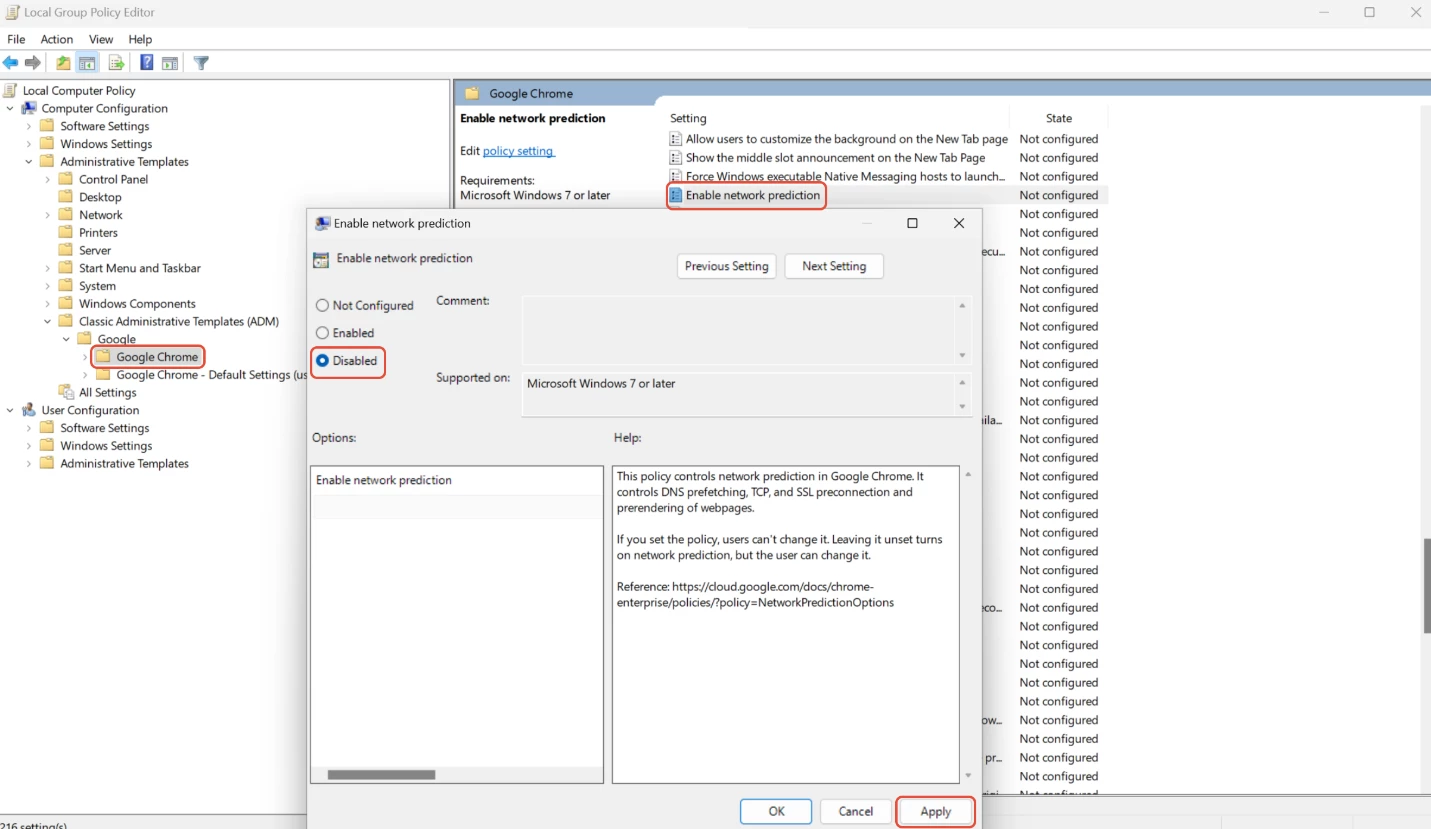1431x829 pixels.
Task: Select Google Chrome folder in tree
Action: click(157, 357)
